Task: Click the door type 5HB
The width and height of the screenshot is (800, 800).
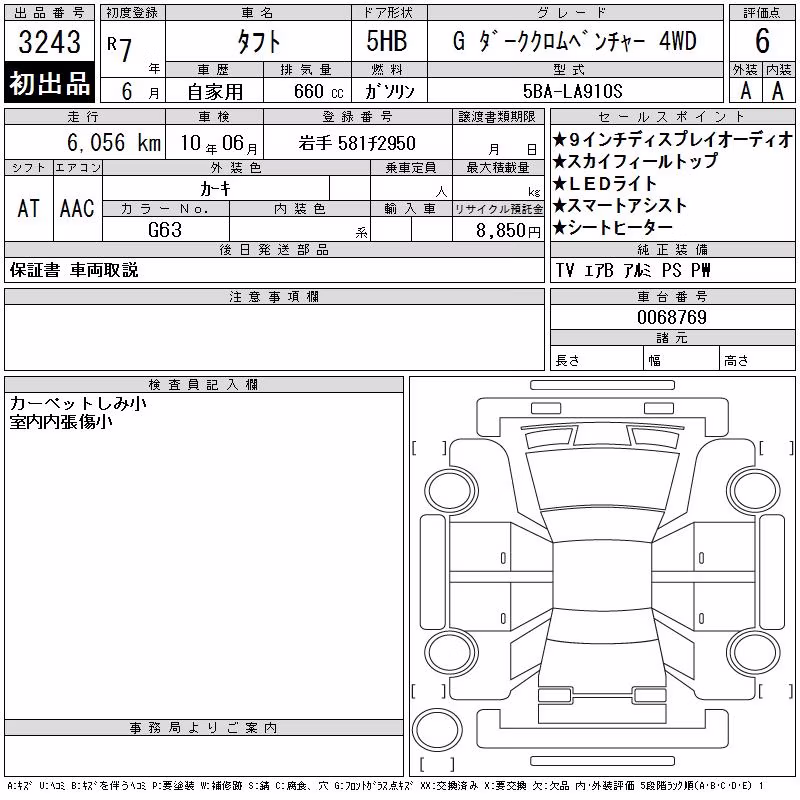Action: coord(387,41)
